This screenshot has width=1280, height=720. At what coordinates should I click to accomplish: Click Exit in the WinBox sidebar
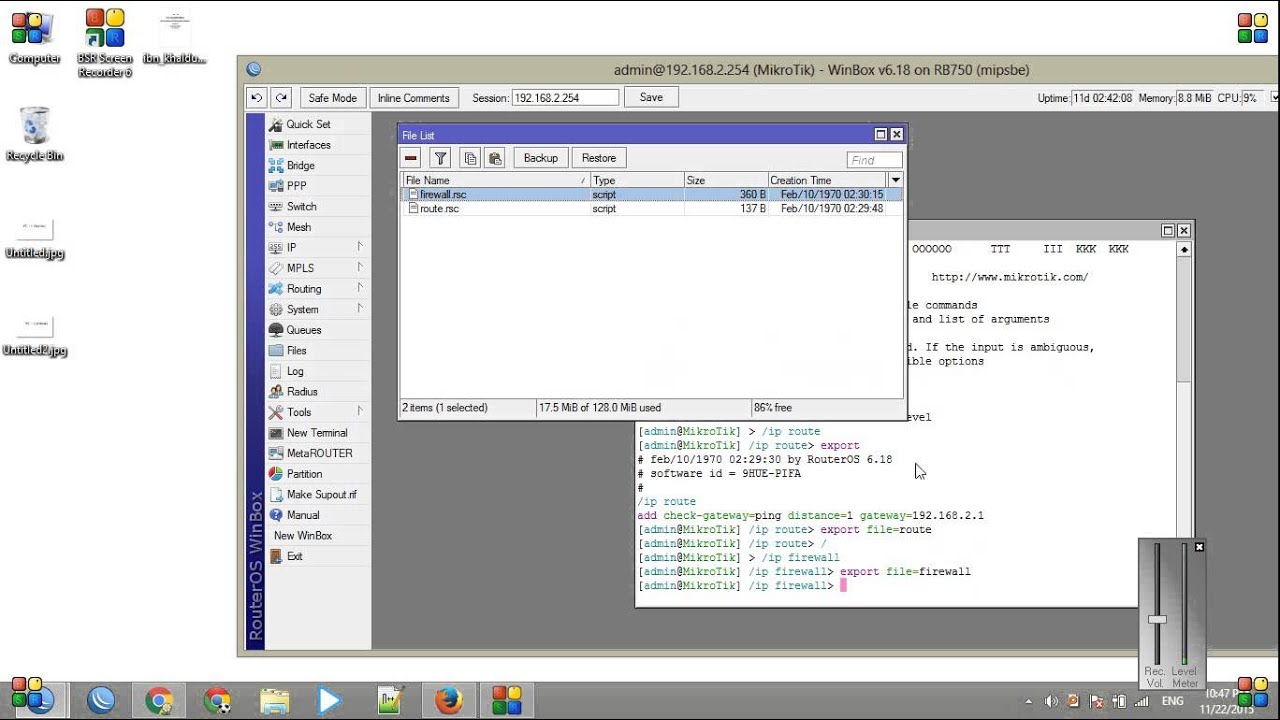(x=294, y=556)
